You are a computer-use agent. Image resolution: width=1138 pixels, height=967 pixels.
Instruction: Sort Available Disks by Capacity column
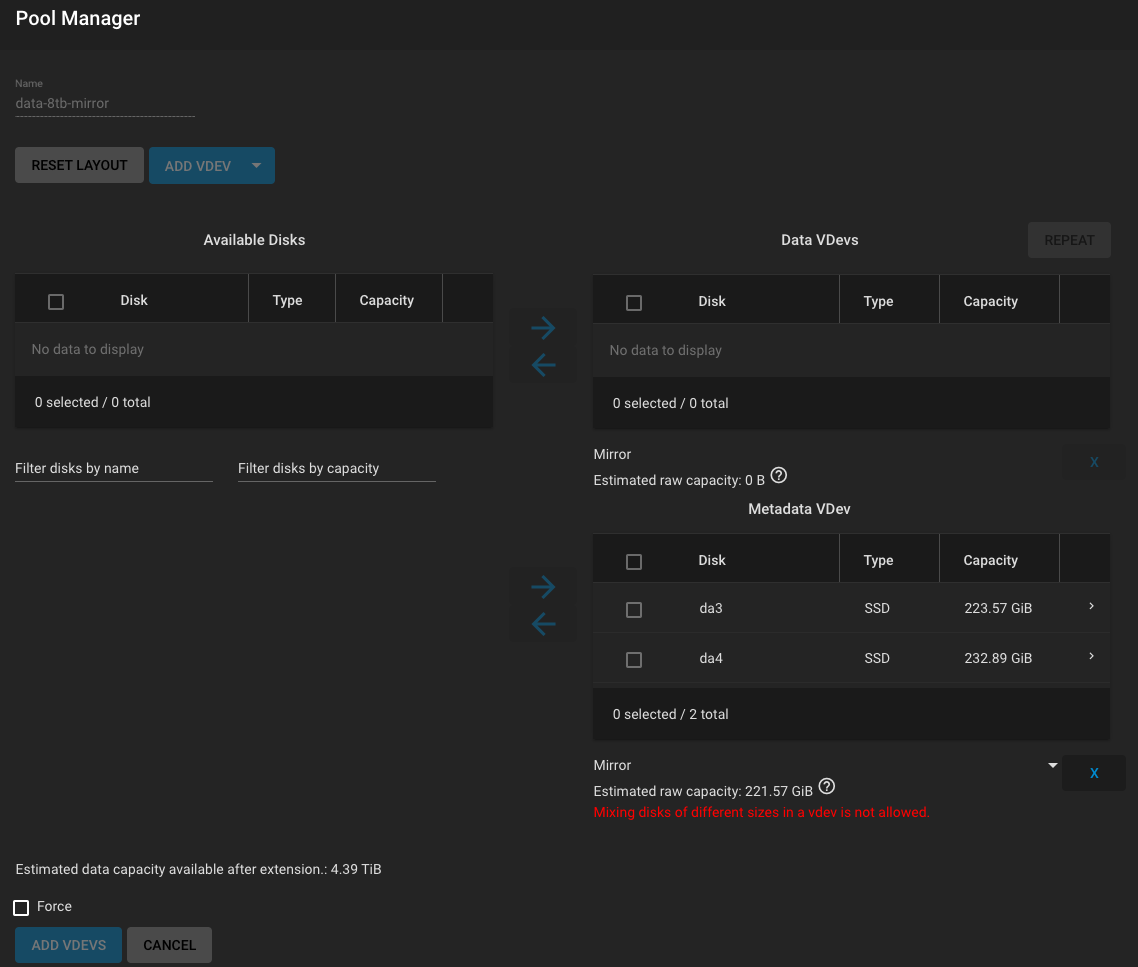pos(386,300)
